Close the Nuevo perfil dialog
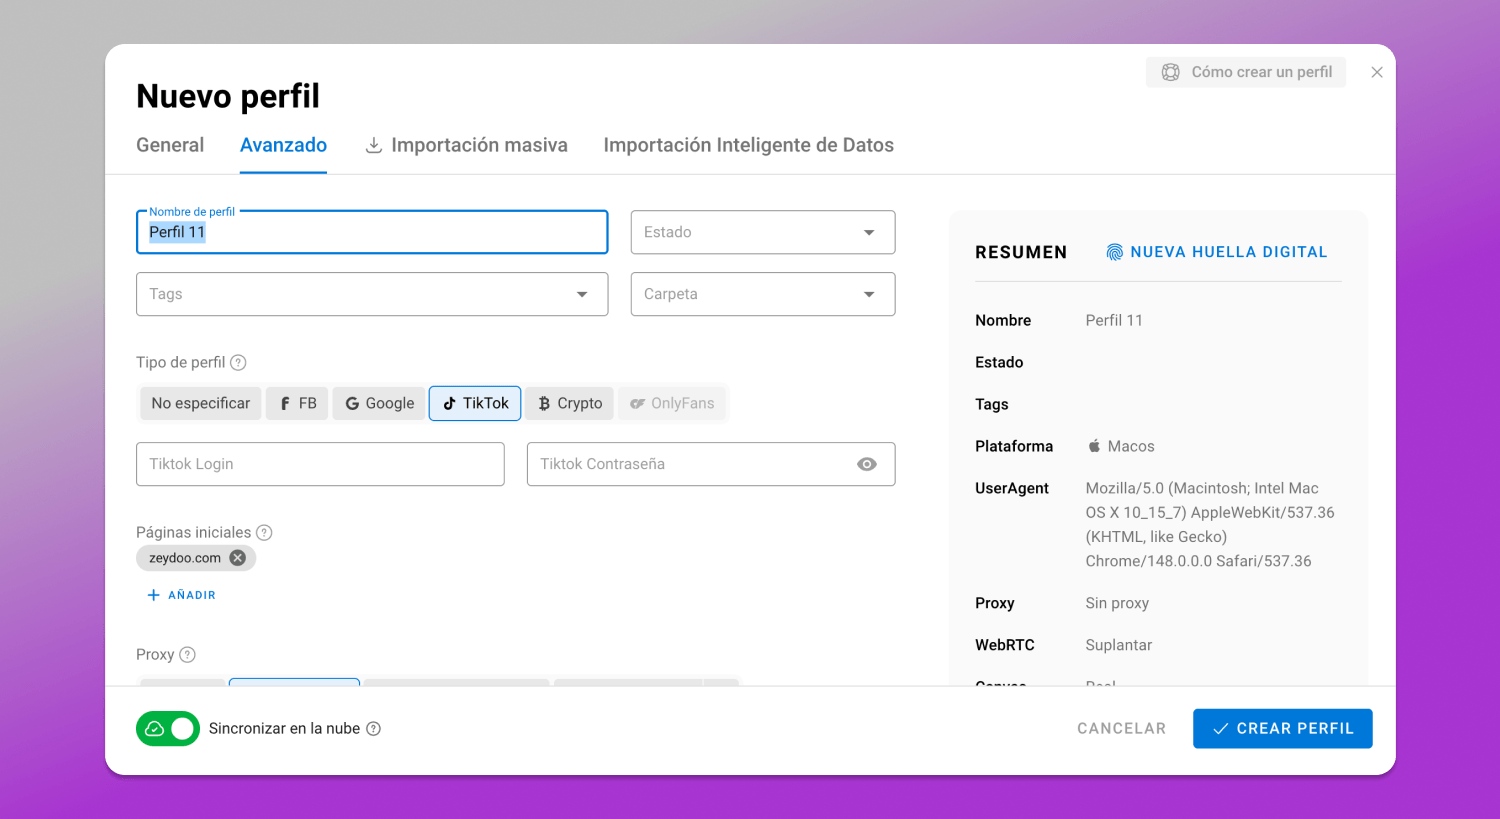 (x=1377, y=72)
